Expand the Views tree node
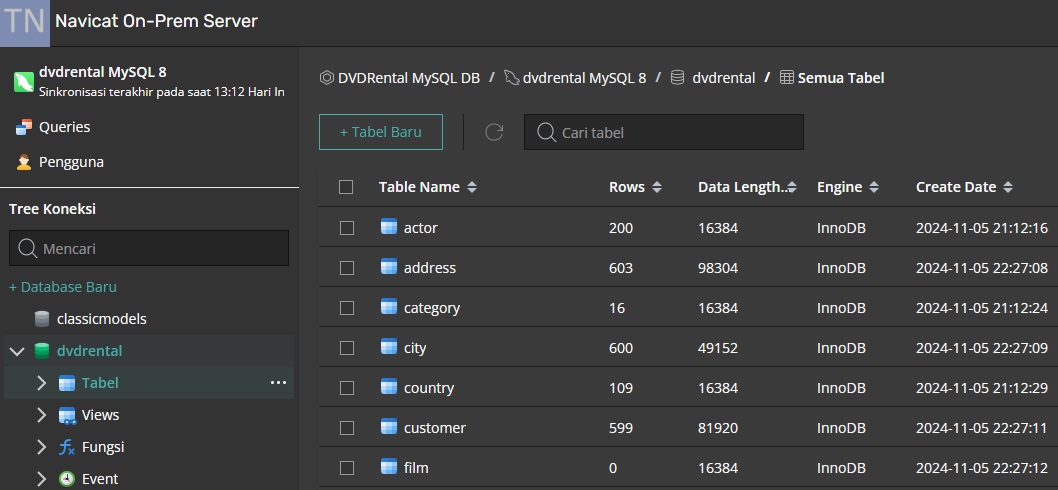Image resolution: width=1058 pixels, height=490 pixels. tap(41, 415)
